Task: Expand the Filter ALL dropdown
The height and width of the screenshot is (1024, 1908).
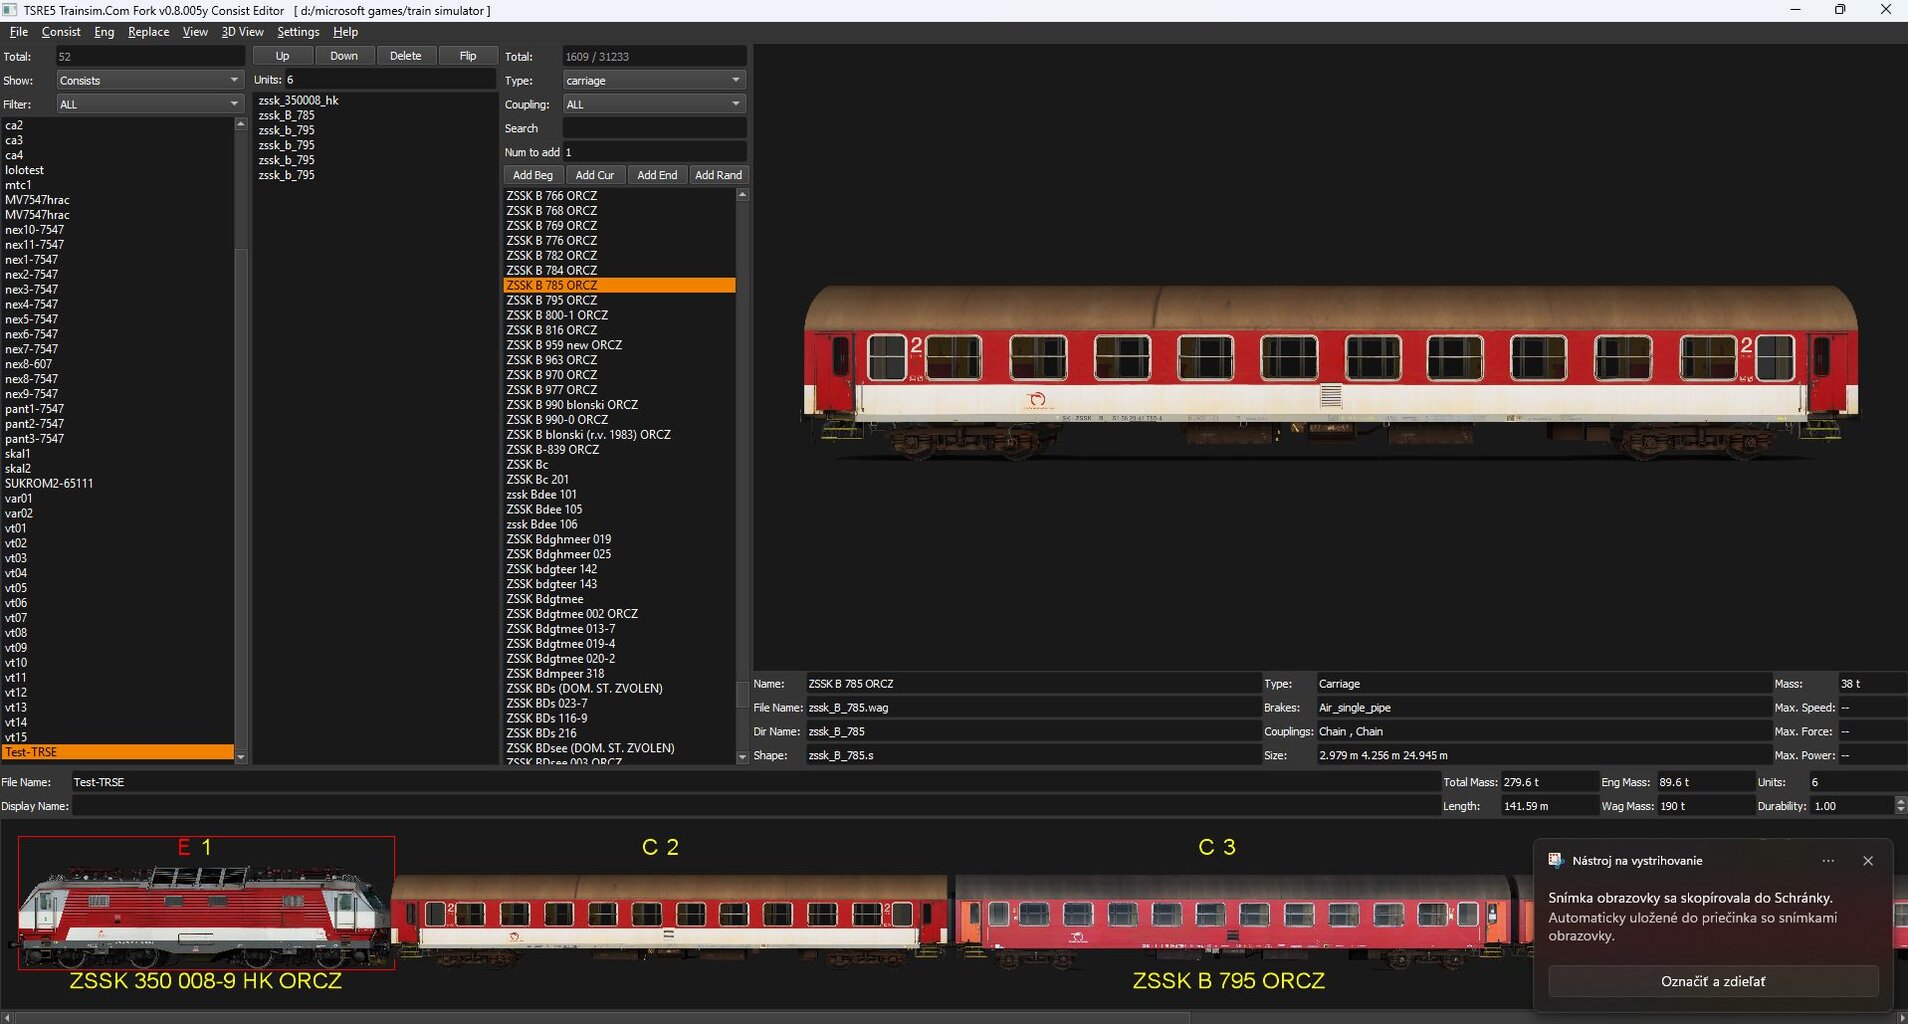Action: click(x=148, y=104)
